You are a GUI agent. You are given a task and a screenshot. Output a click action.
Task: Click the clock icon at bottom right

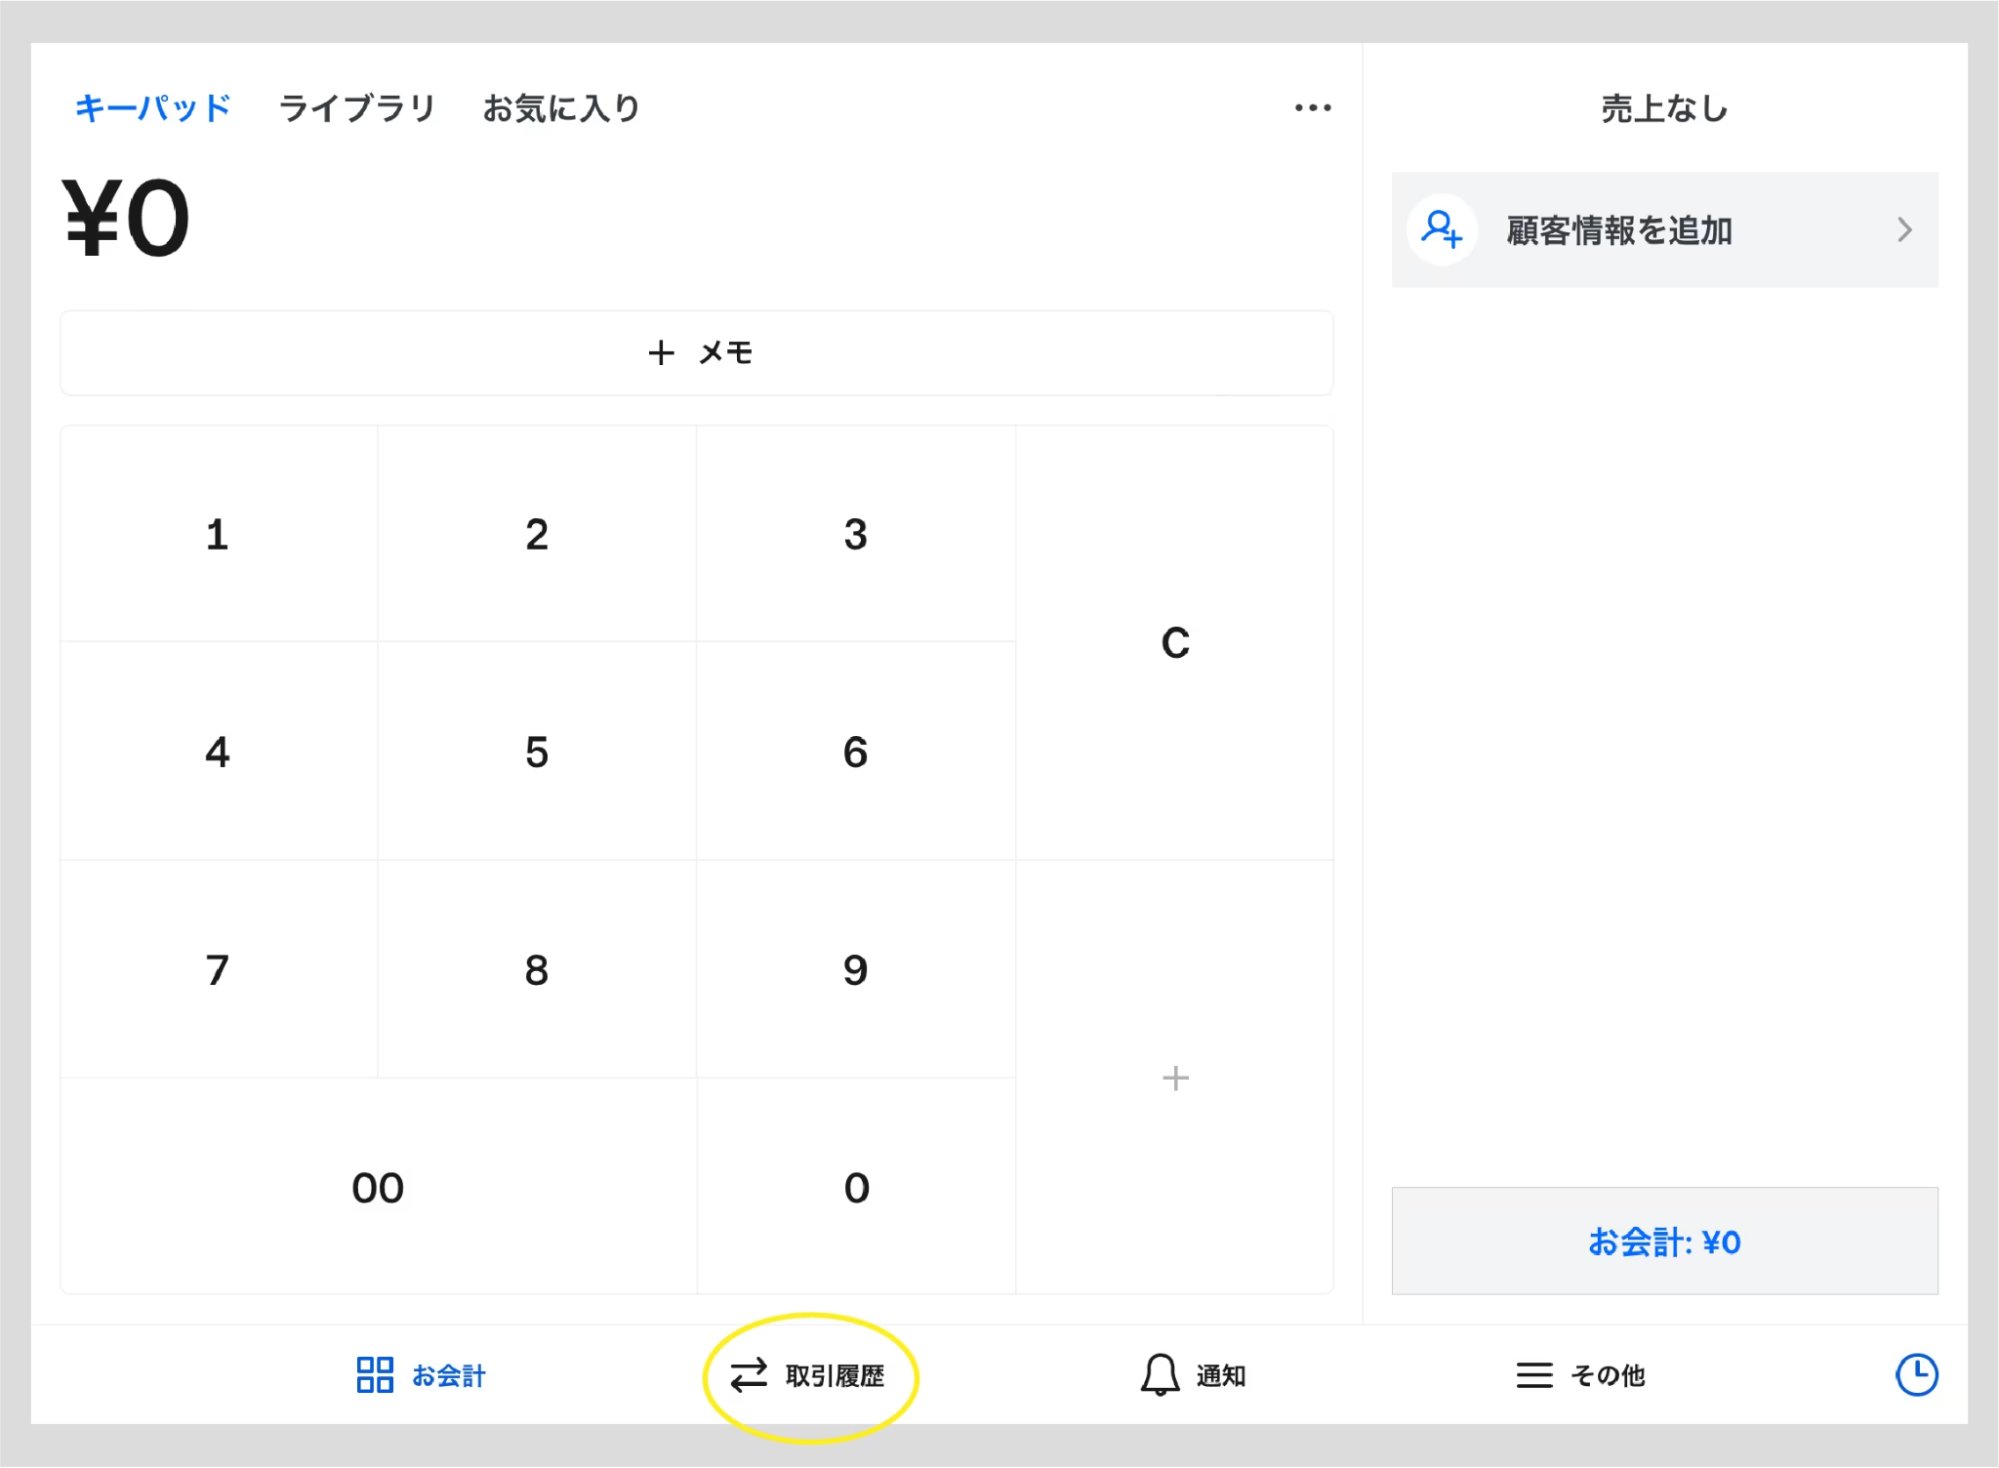[x=1916, y=1375]
